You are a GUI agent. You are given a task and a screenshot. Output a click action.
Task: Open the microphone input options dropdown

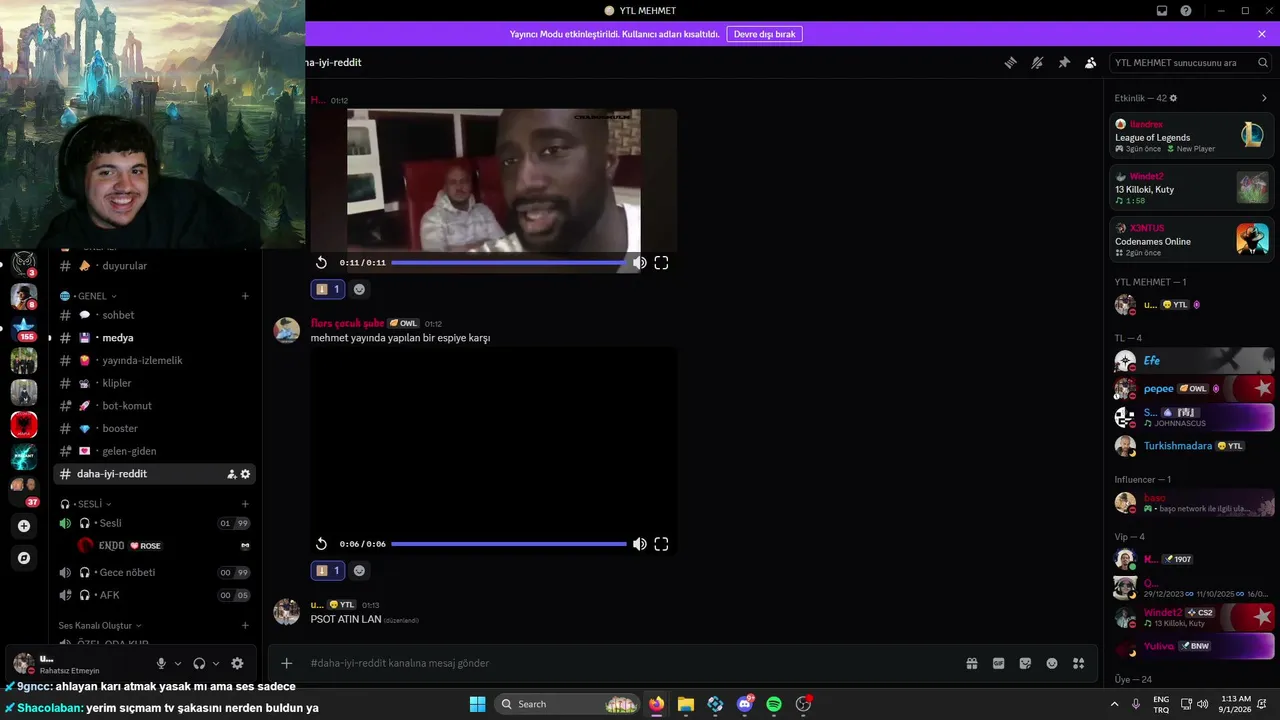[x=178, y=663]
